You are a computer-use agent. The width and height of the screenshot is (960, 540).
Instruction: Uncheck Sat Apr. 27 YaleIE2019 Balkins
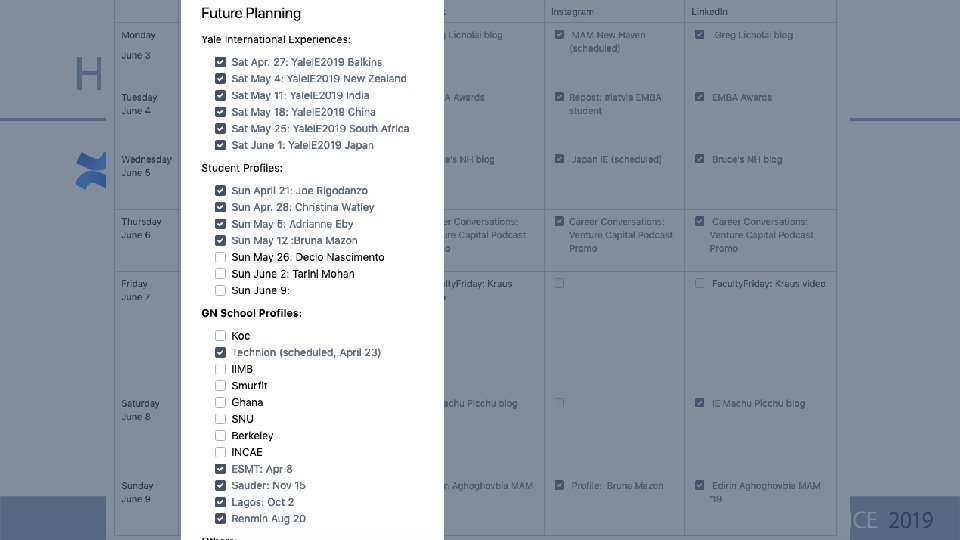click(220, 62)
